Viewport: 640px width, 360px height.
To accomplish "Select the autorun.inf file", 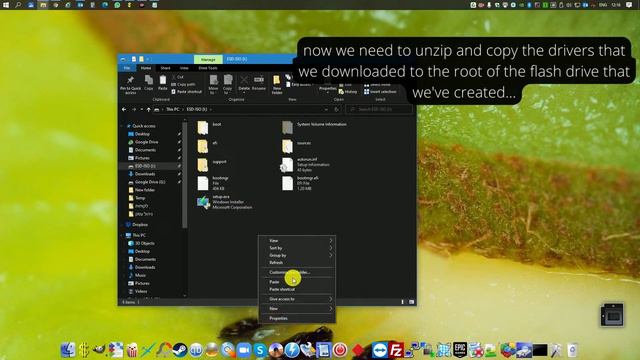I will pos(305,164).
